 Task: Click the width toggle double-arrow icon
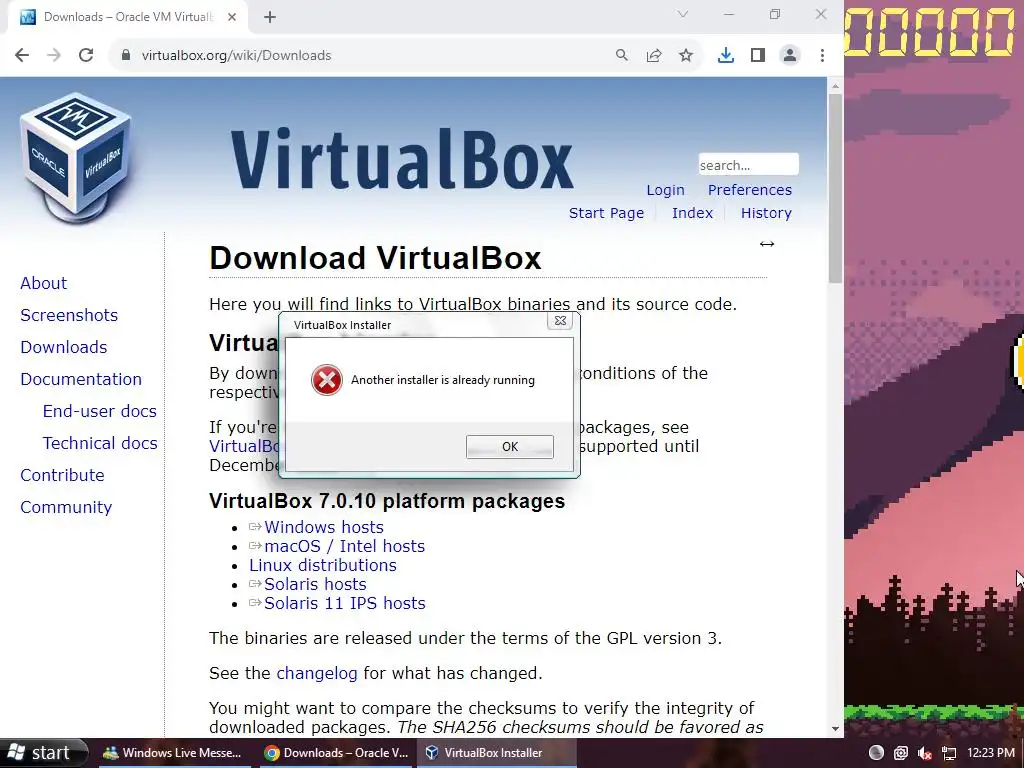click(x=767, y=244)
